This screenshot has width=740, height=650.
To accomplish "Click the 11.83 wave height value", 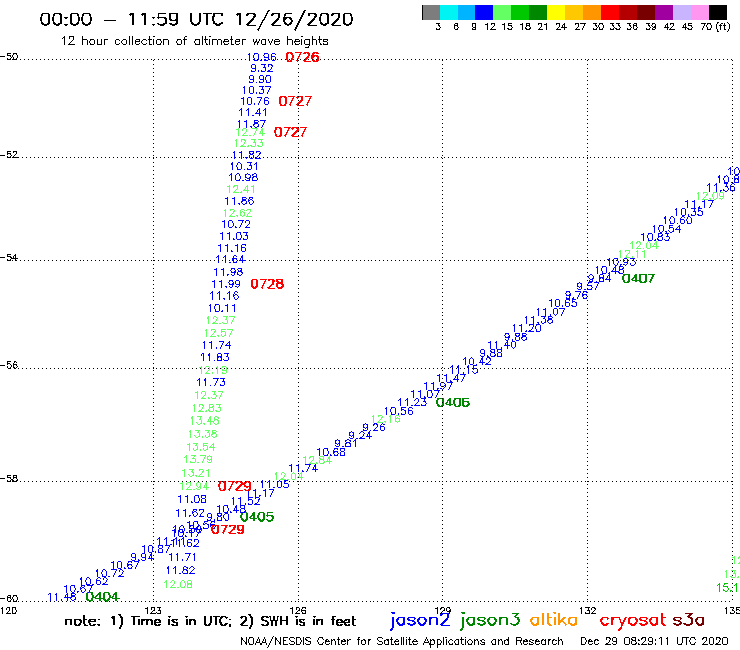I will point(215,357).
